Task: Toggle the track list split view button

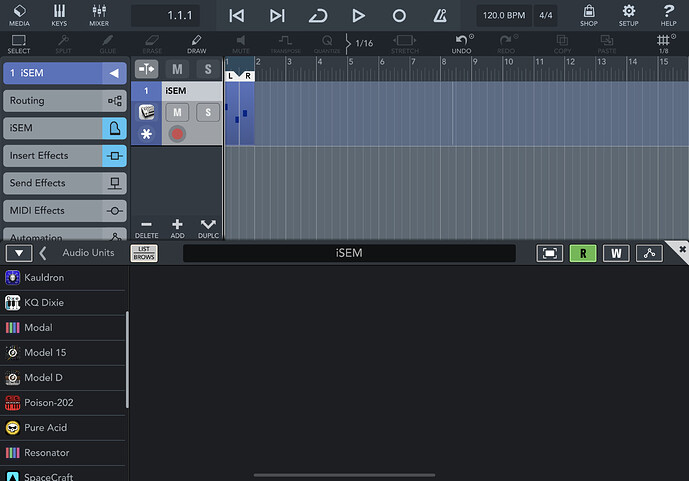Action: (146, 69)
